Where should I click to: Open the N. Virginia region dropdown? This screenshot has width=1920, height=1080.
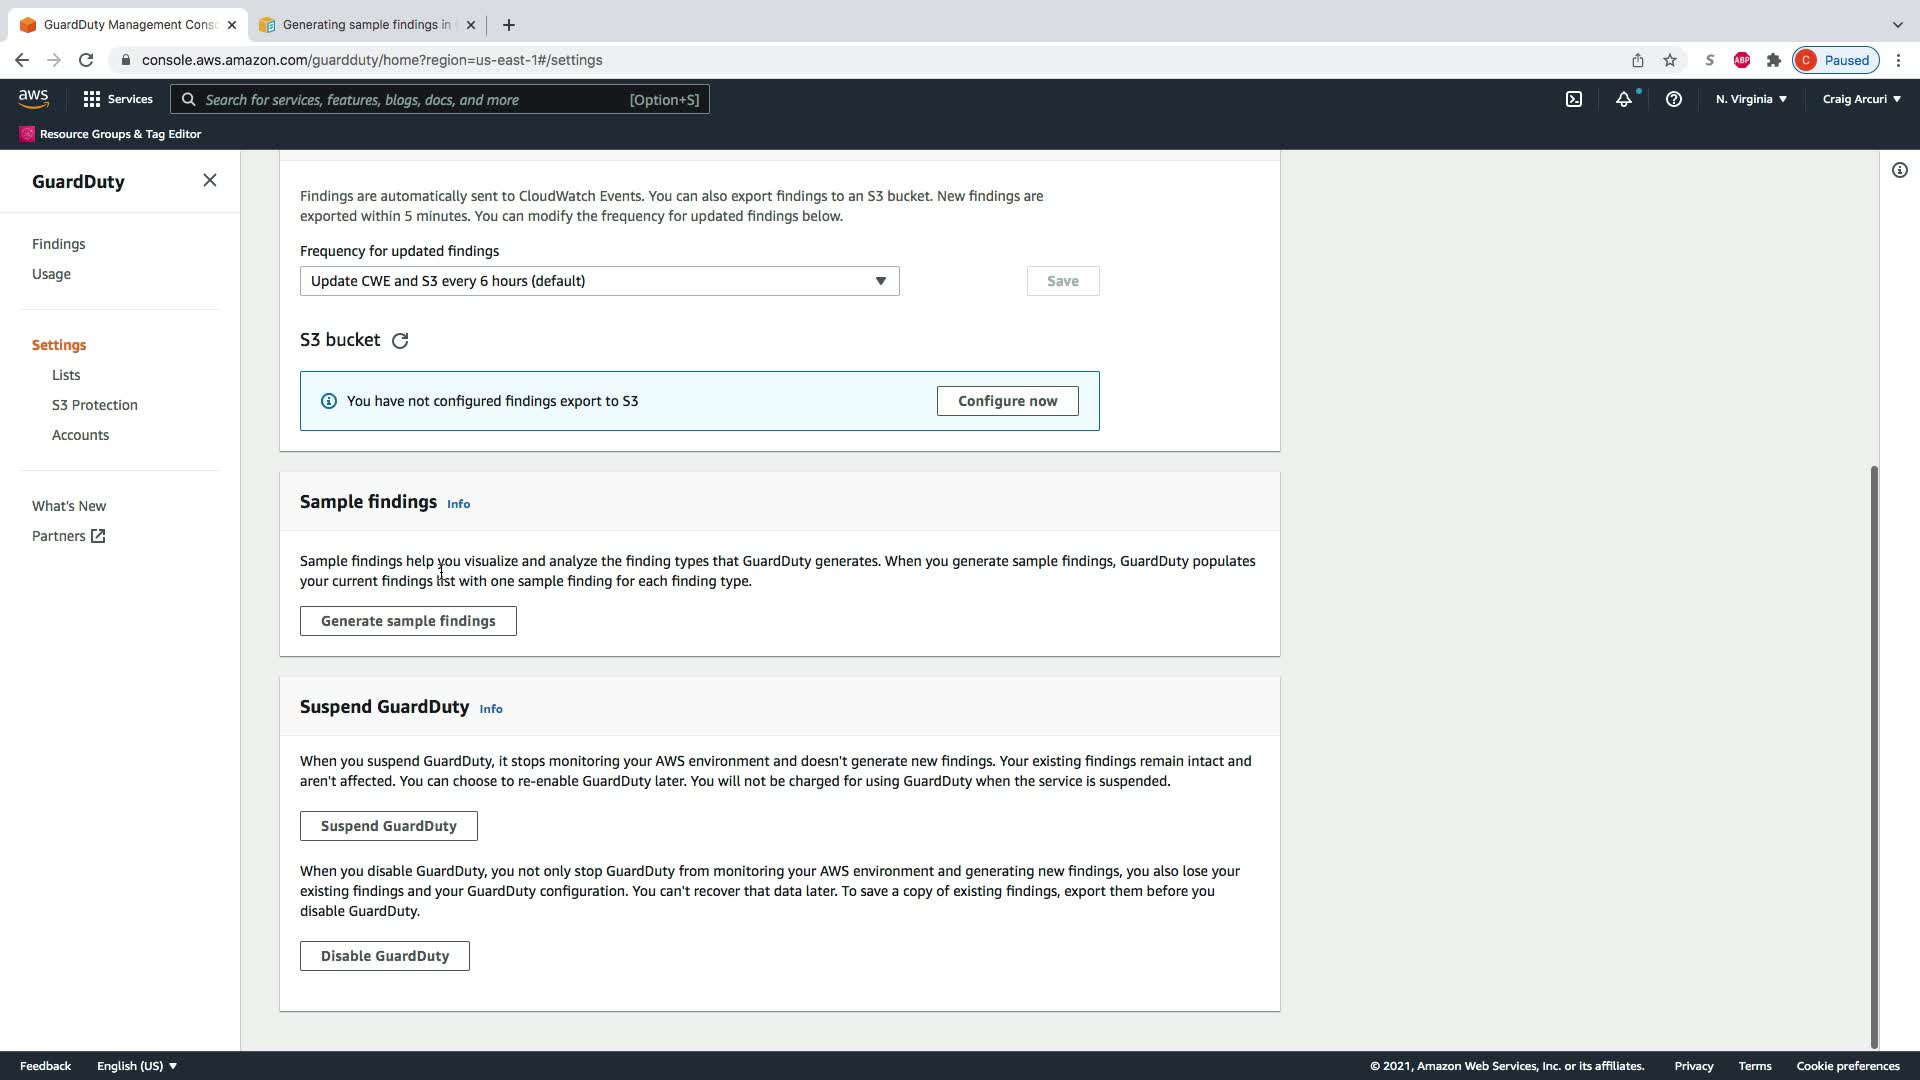pyautogui.click(x=1750, y=99)
